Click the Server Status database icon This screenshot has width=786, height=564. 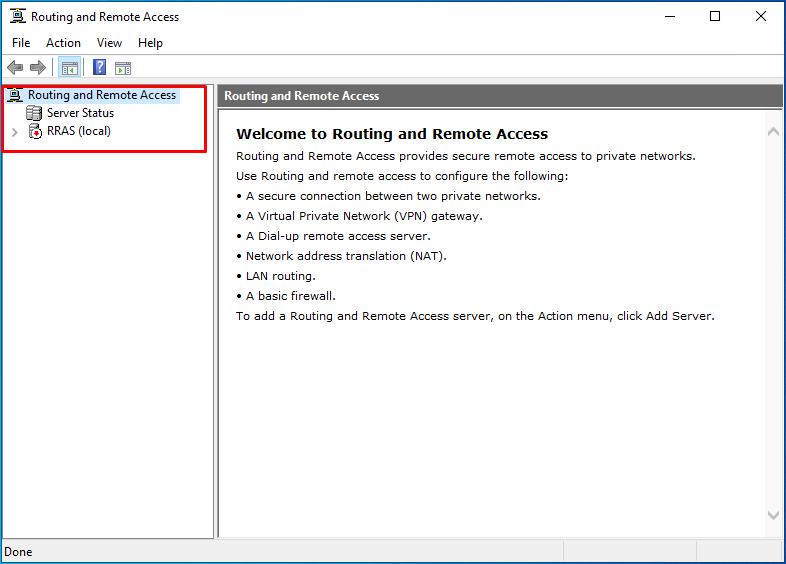(34, 113)
